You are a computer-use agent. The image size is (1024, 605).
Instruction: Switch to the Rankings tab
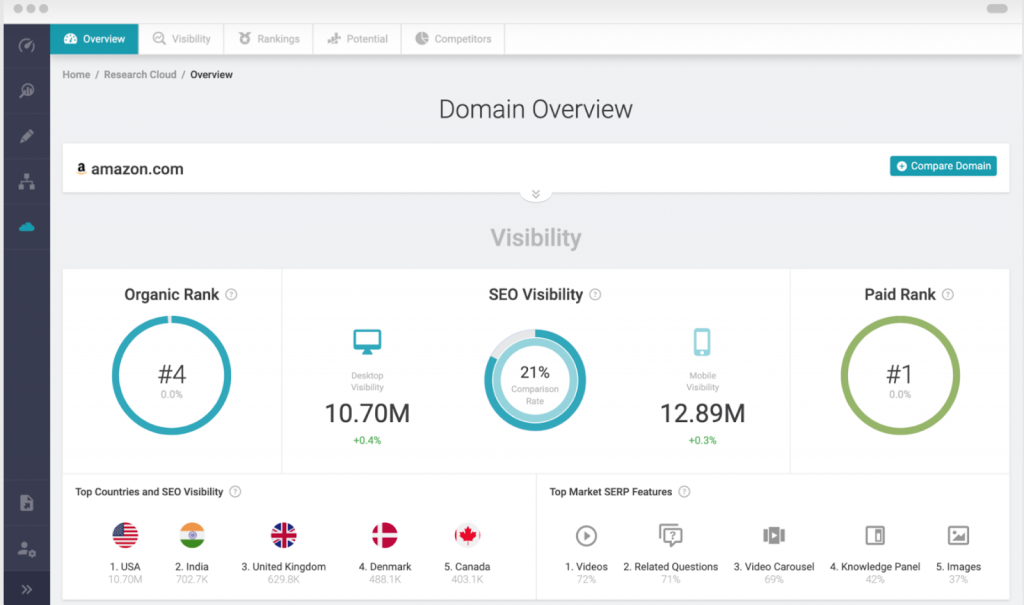(268, 39)
